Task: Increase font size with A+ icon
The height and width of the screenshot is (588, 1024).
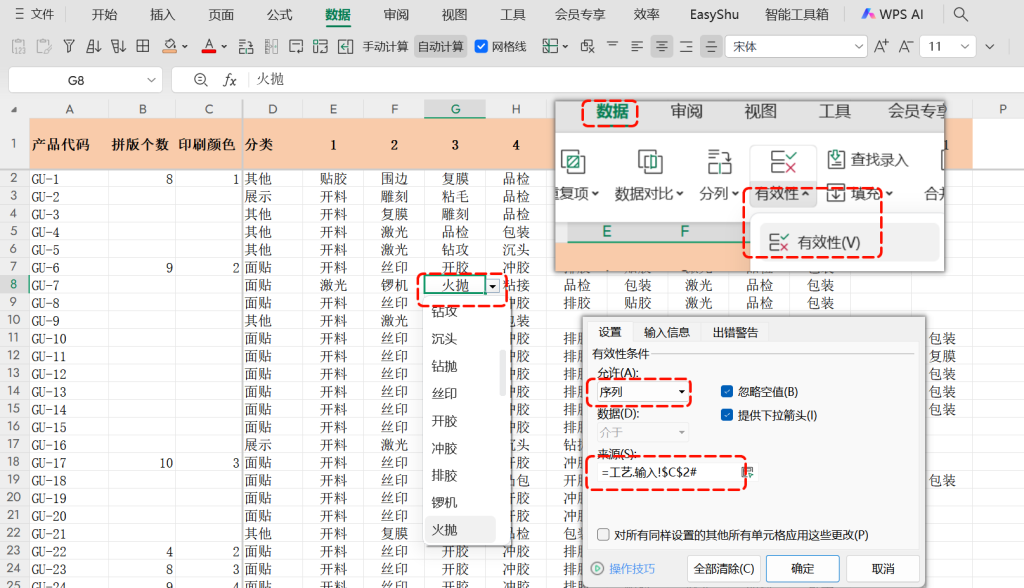Action: (881, 46)
